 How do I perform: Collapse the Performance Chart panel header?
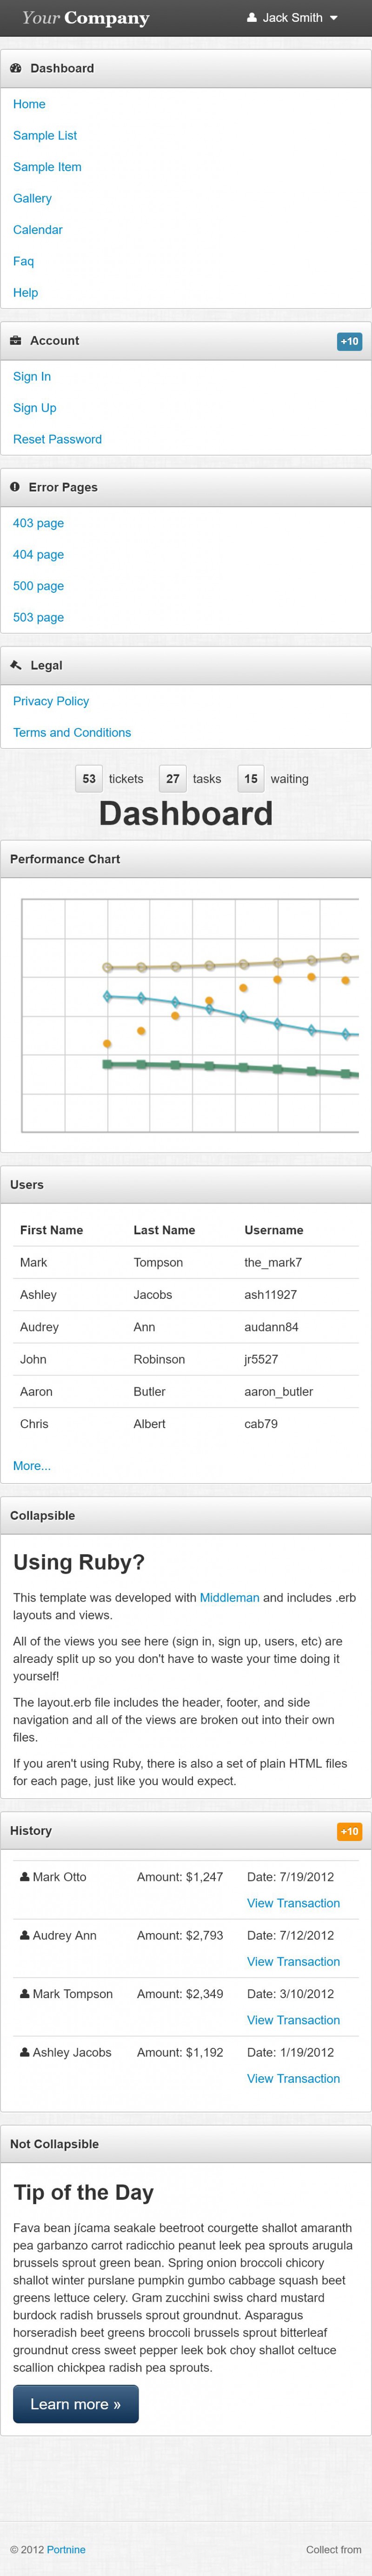(186, 859)
